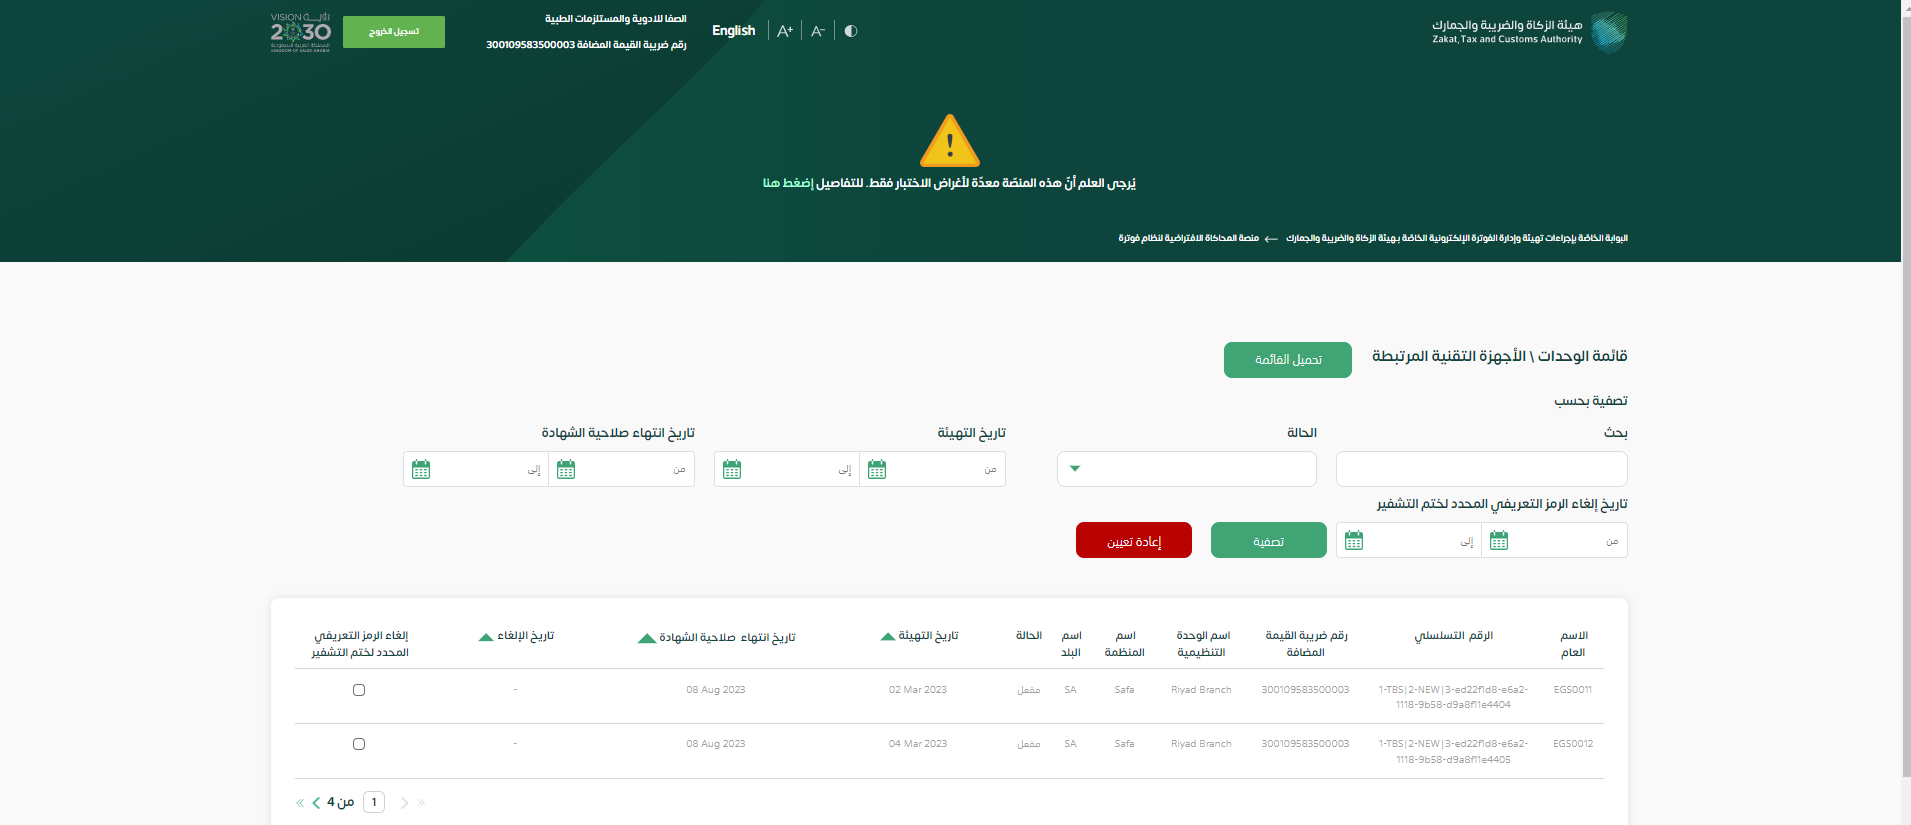The image size is (1911, 825).
Task: Click onboarding date 02 Mar 2023
Action: (x=918, y=690)
